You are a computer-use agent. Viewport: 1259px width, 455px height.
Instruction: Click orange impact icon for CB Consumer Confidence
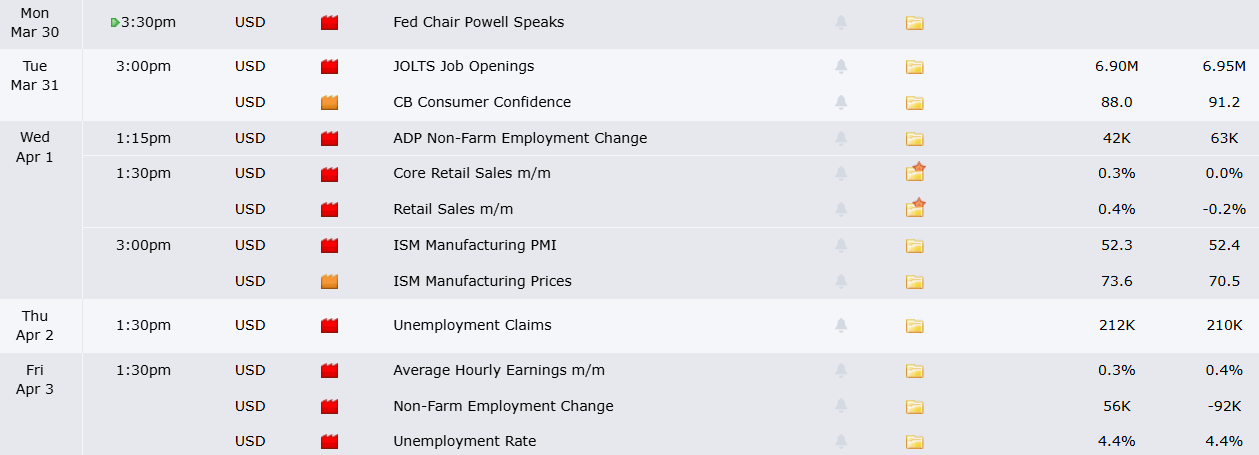[329, 103]
